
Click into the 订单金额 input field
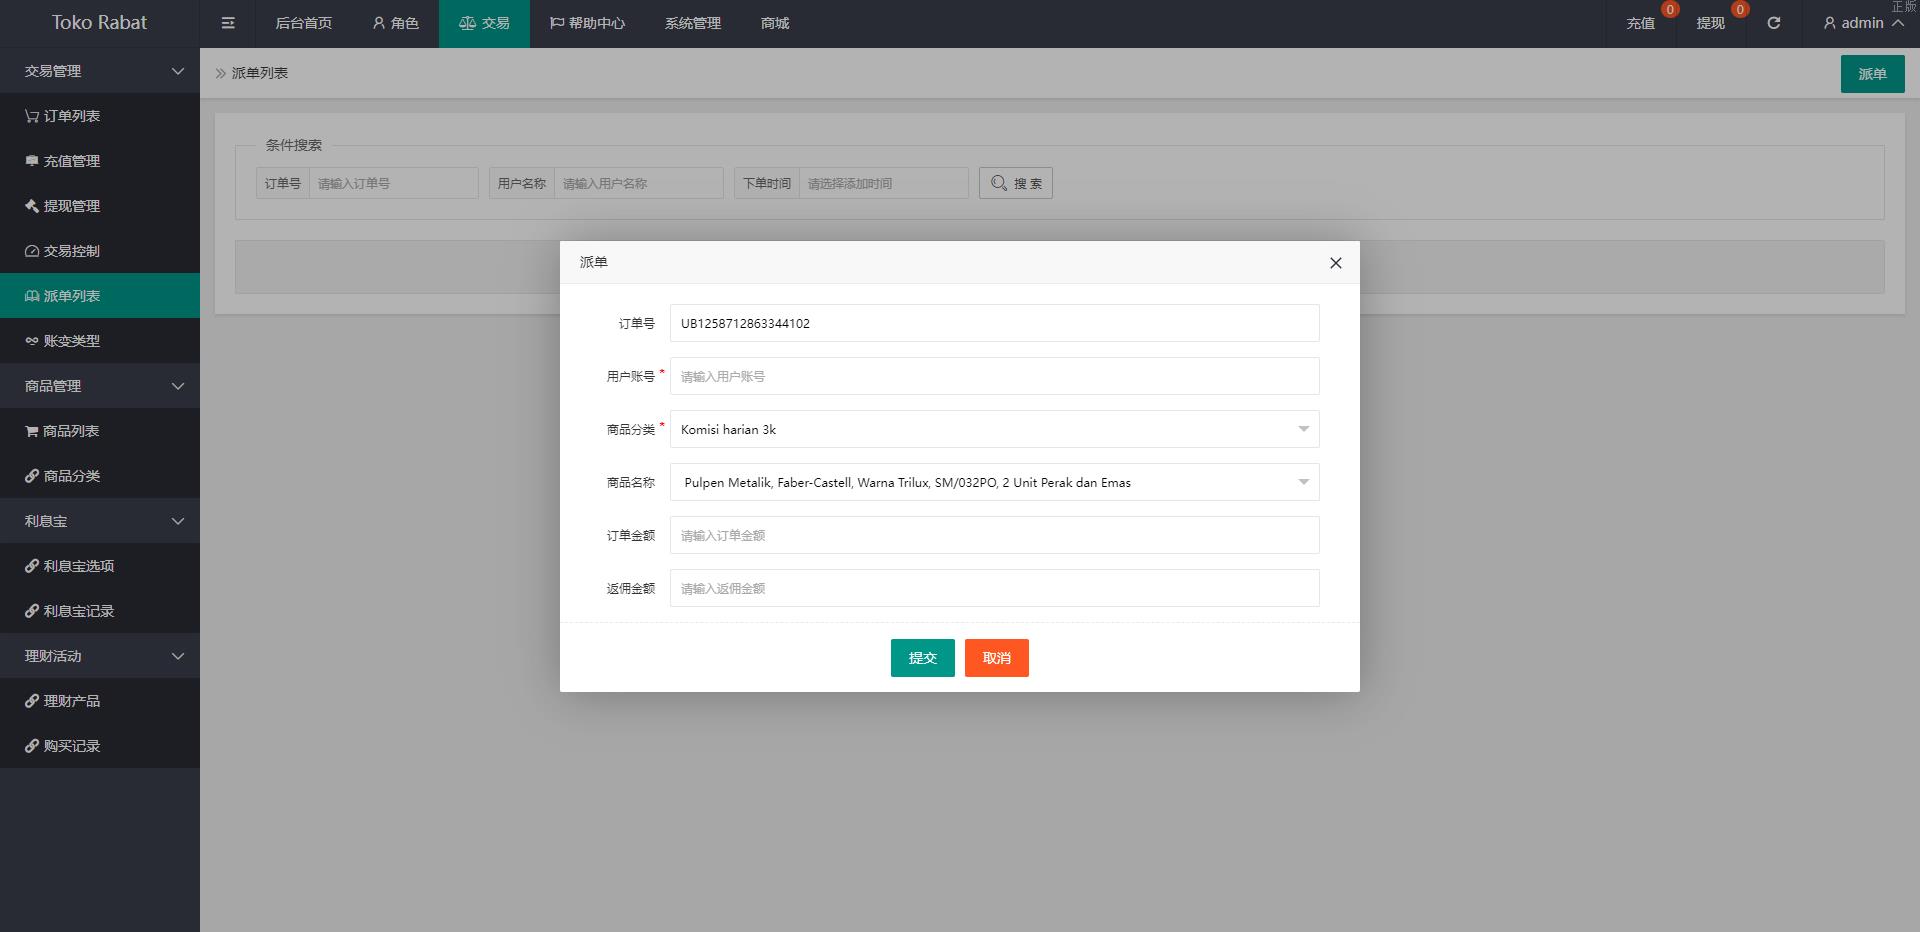point(994,535)
